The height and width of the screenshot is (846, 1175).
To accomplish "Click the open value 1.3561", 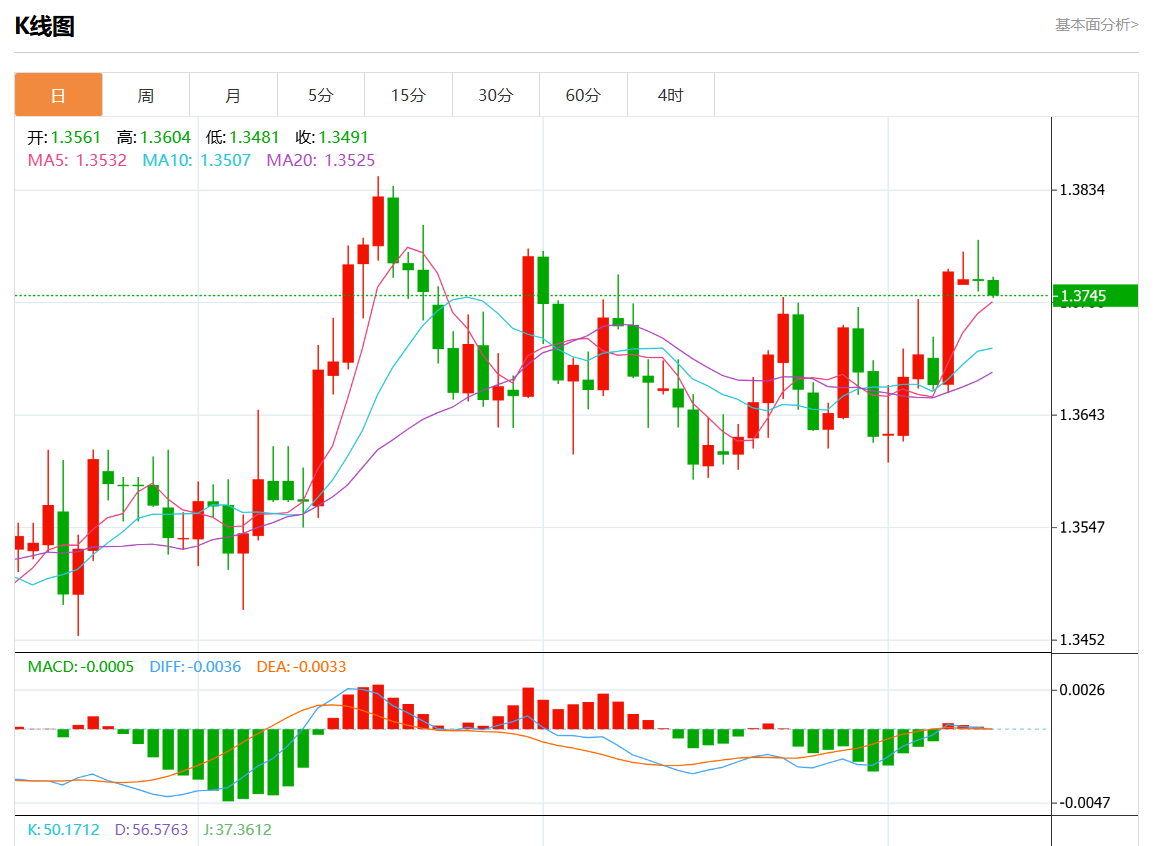I will pyautogui.click(x=76, y=137).
